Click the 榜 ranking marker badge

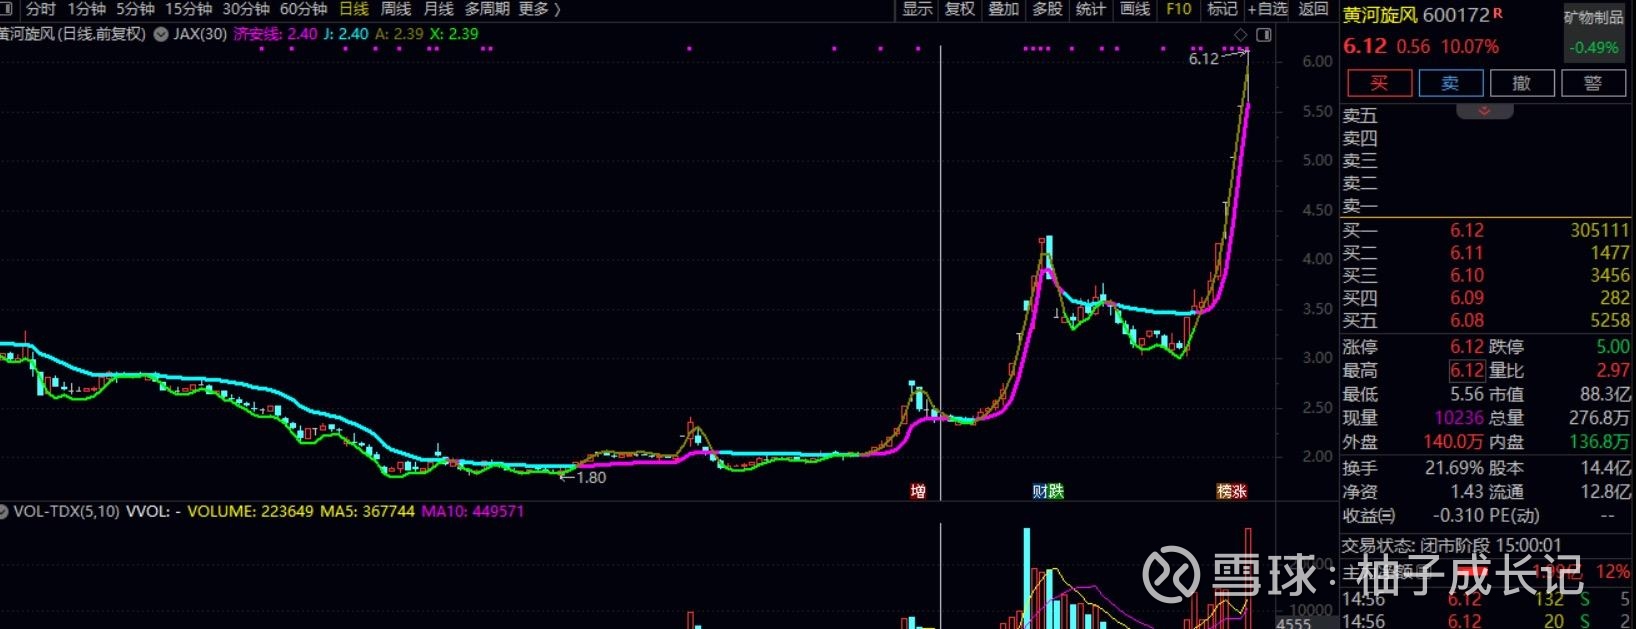[1224, 491]
